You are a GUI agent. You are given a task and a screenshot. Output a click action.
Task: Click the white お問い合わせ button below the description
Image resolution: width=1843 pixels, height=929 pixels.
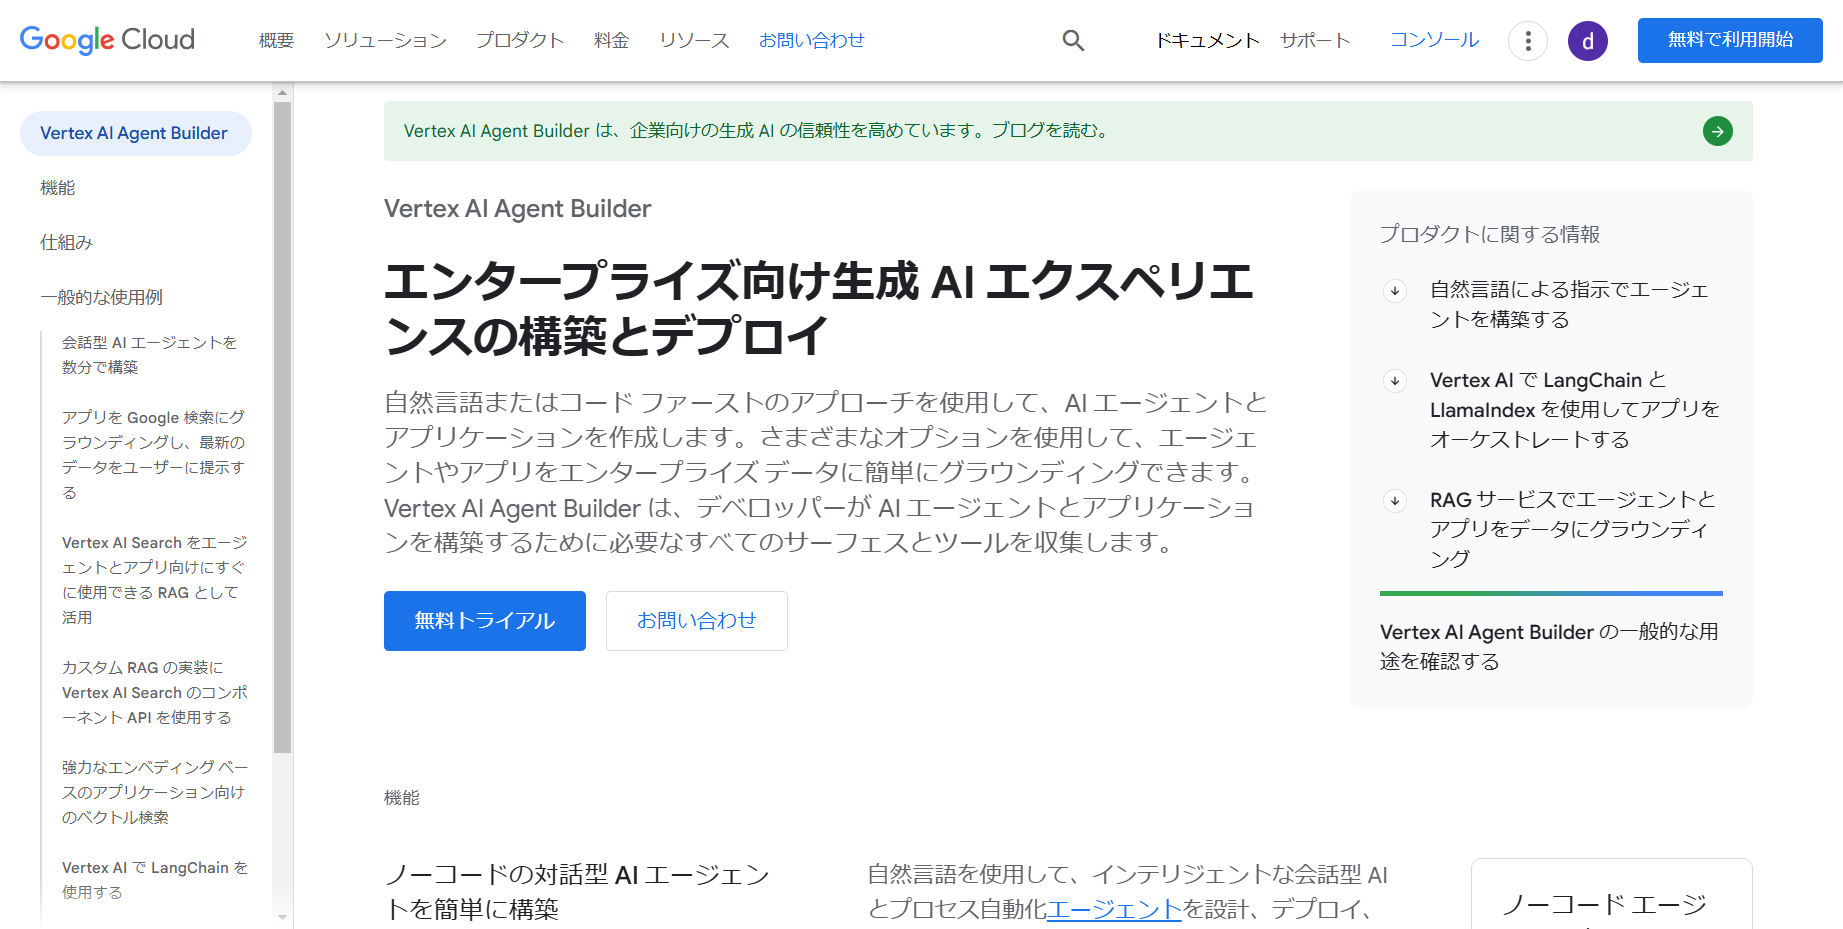[697, 621]
